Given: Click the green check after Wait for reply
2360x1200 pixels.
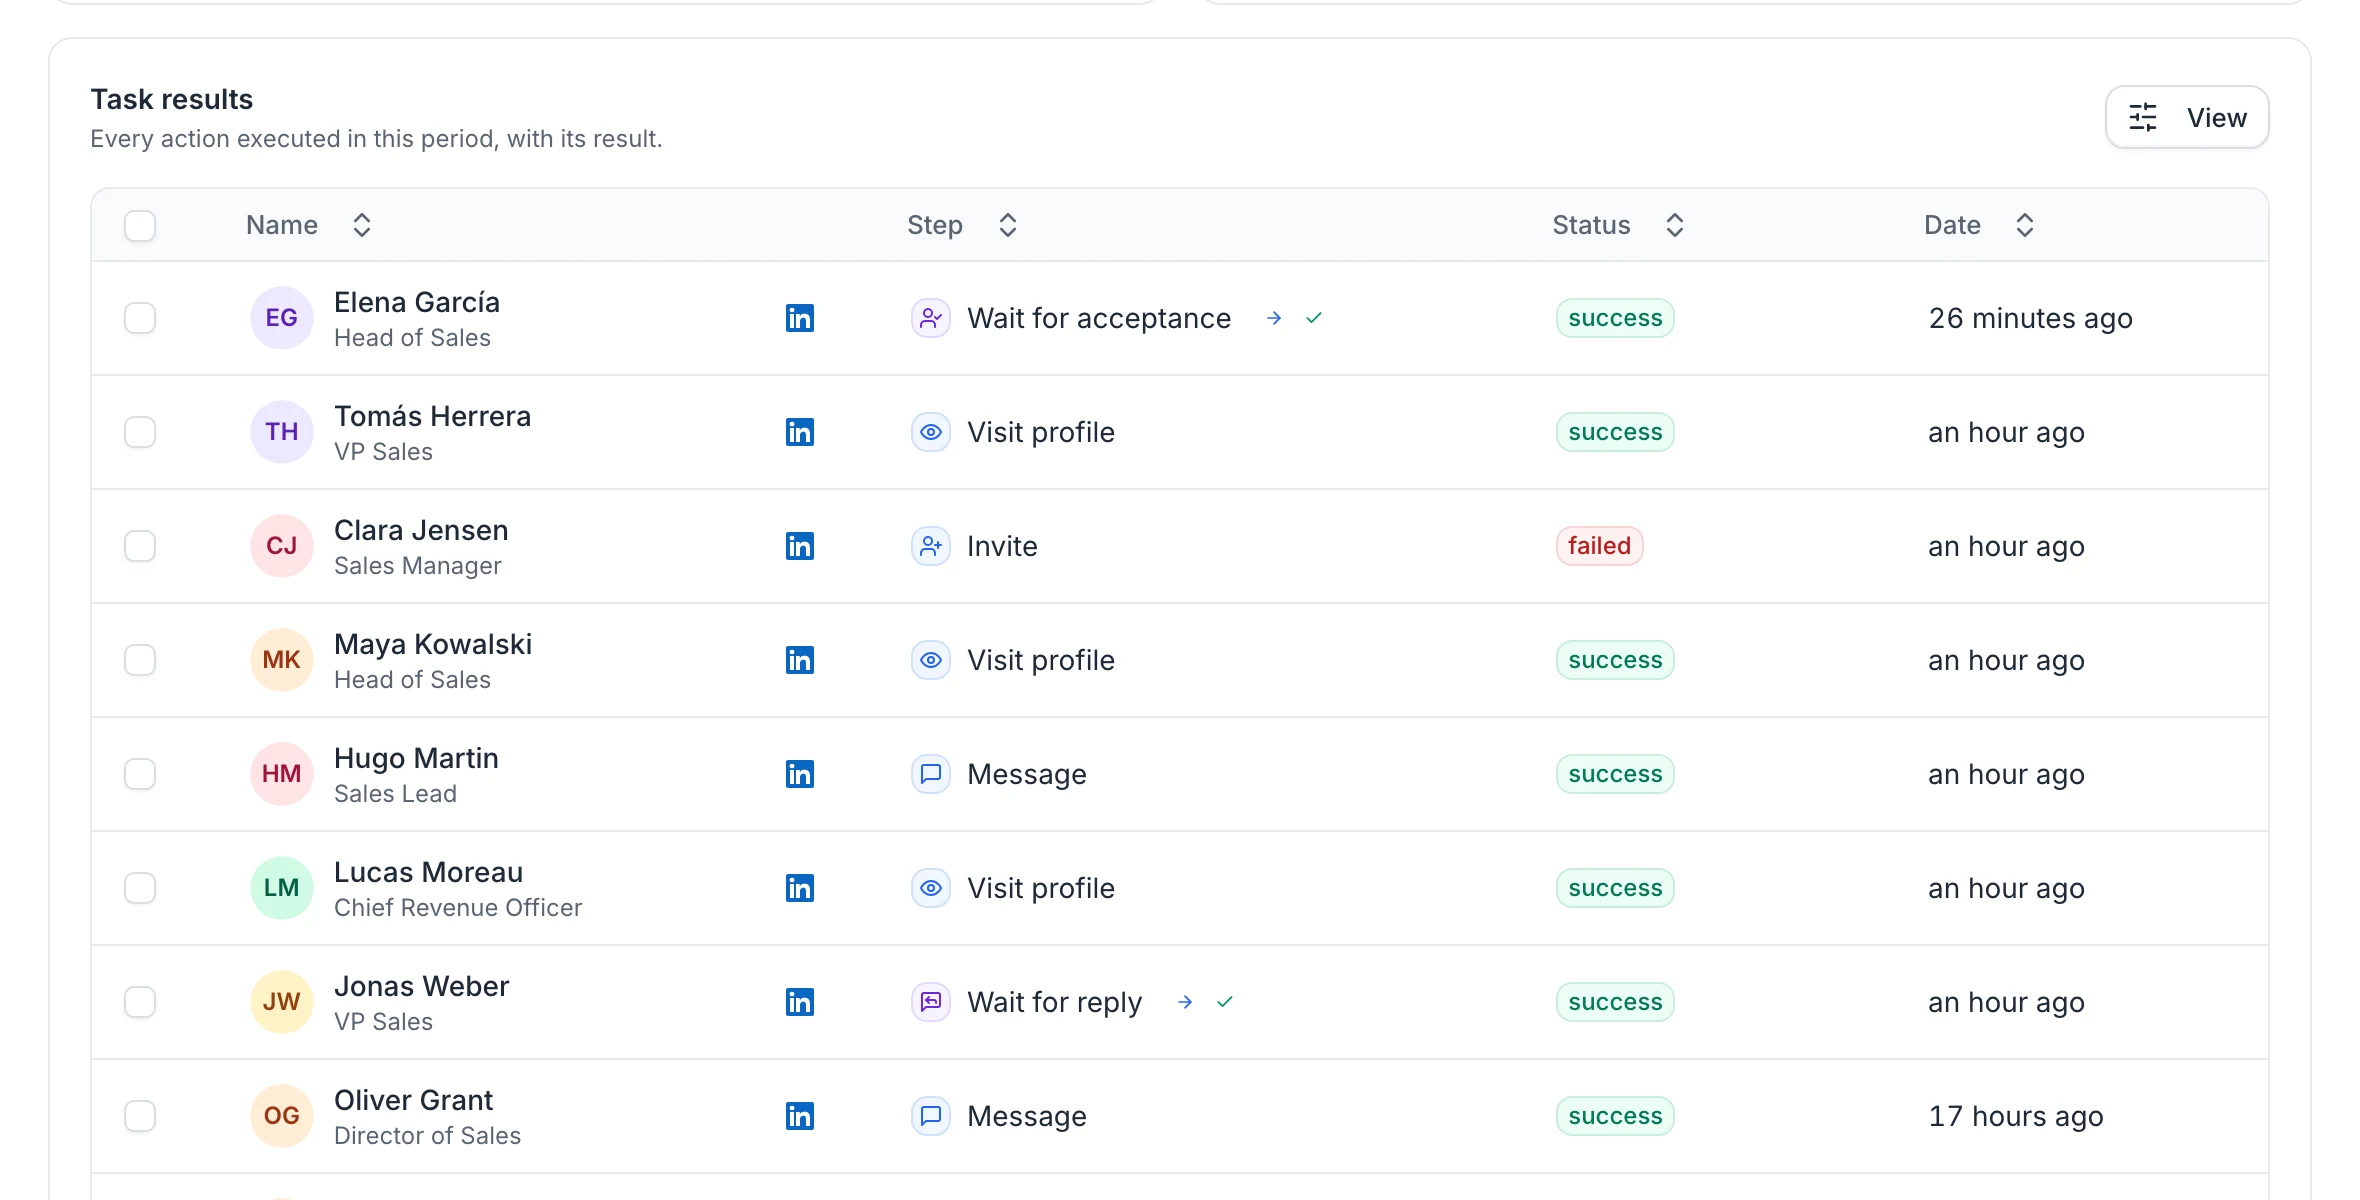Looking at the screenshot, I should coord(1225,1002).
